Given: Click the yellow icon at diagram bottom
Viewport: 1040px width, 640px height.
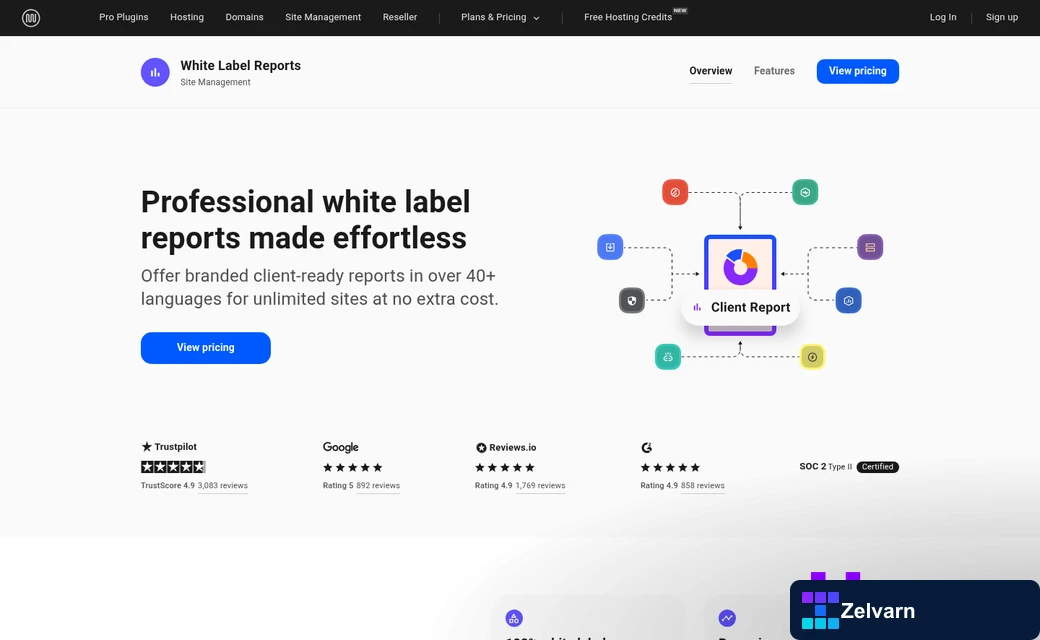Looking at the screenshot, I should [x=812, y=357].
